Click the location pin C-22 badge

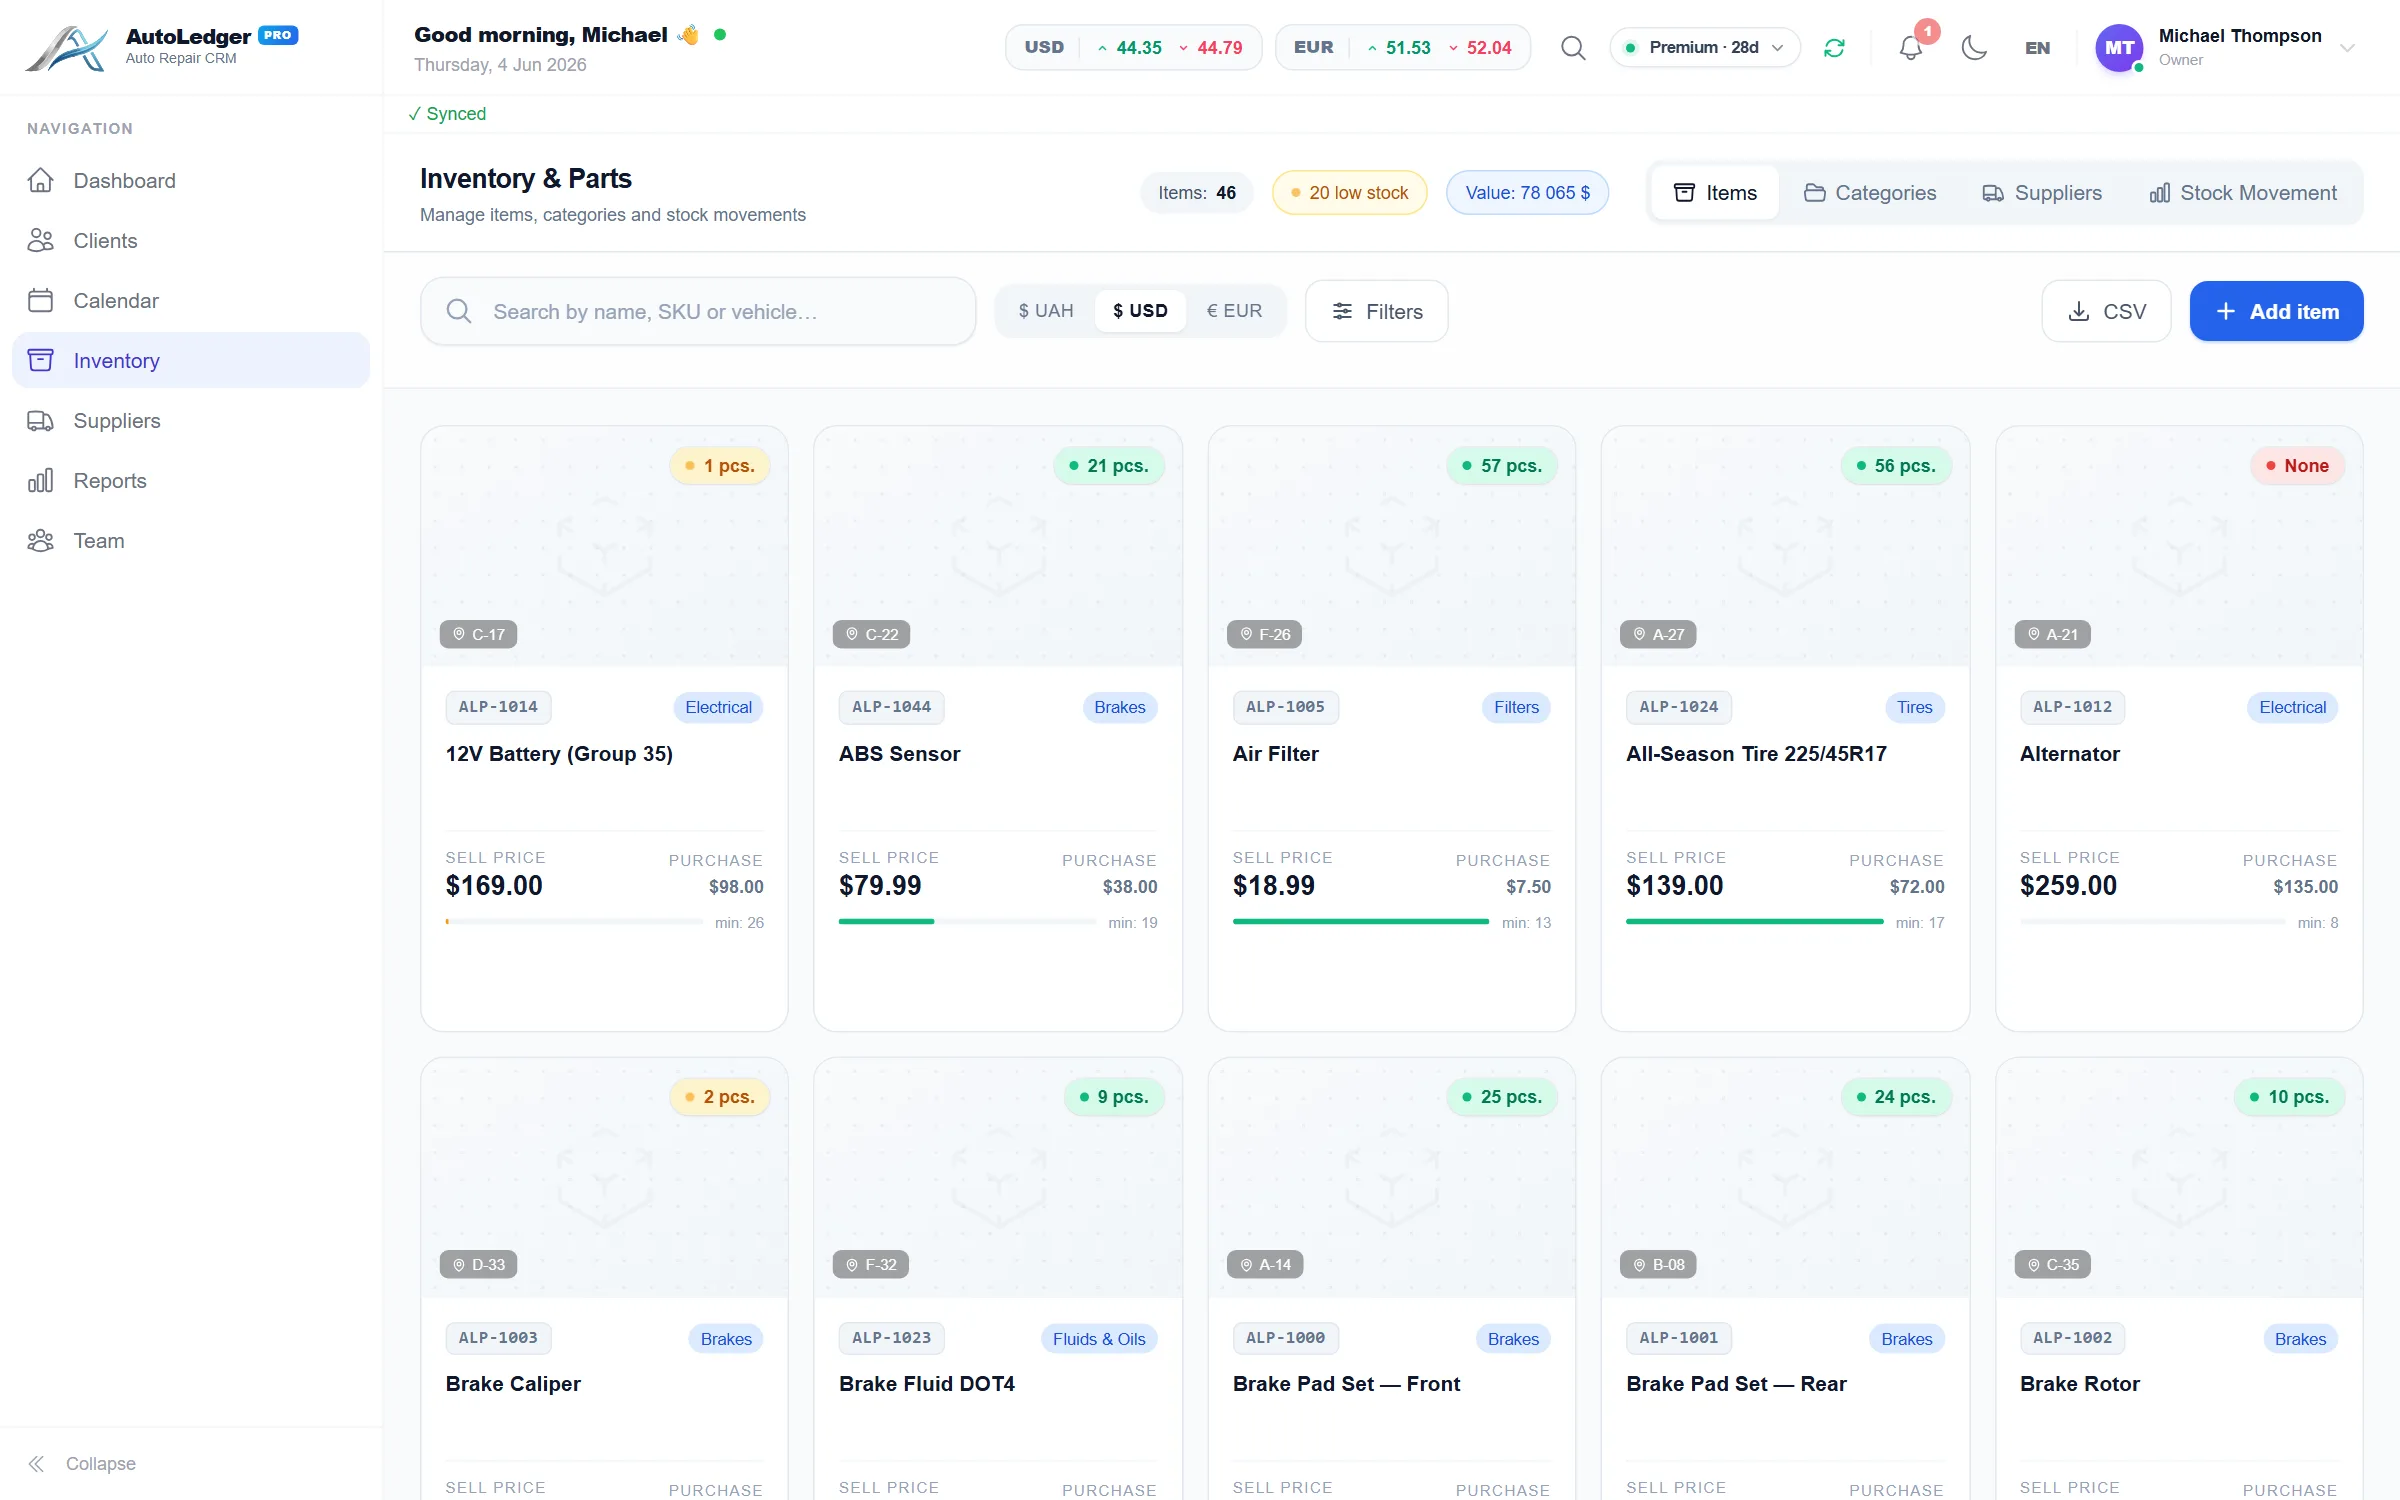pos(871,634)
